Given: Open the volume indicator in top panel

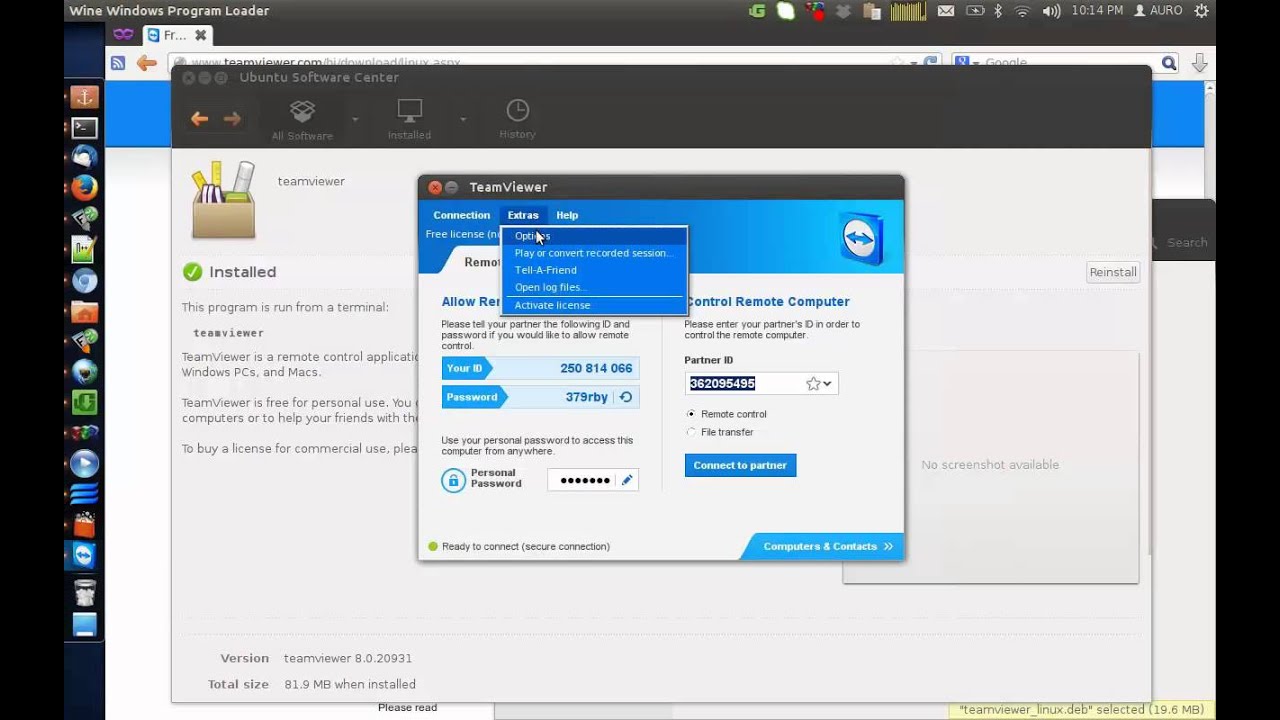Looking at the screenshot, I should coord(1051,11).
